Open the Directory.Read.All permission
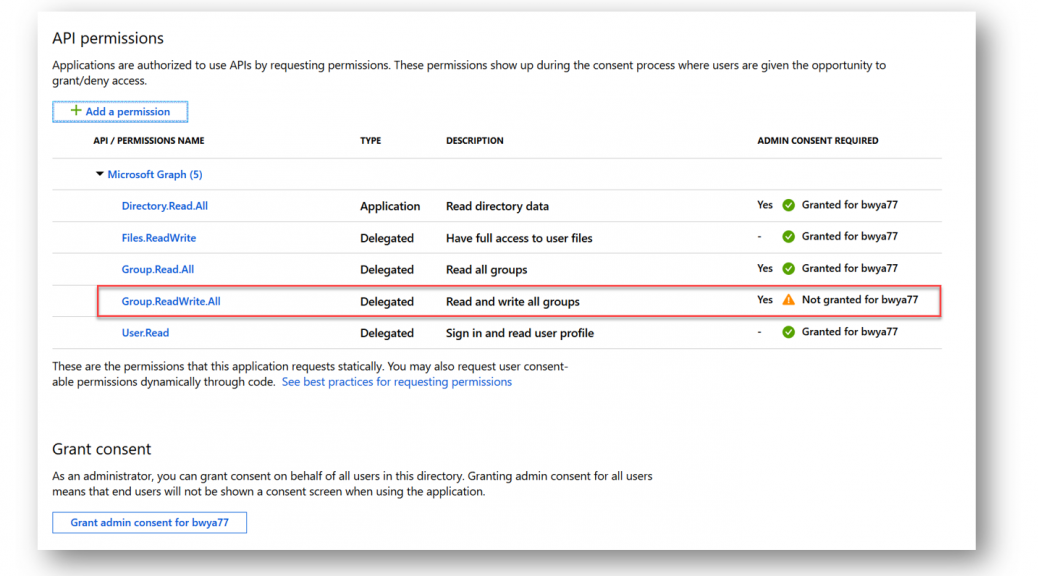 click(x=165, y=206)
